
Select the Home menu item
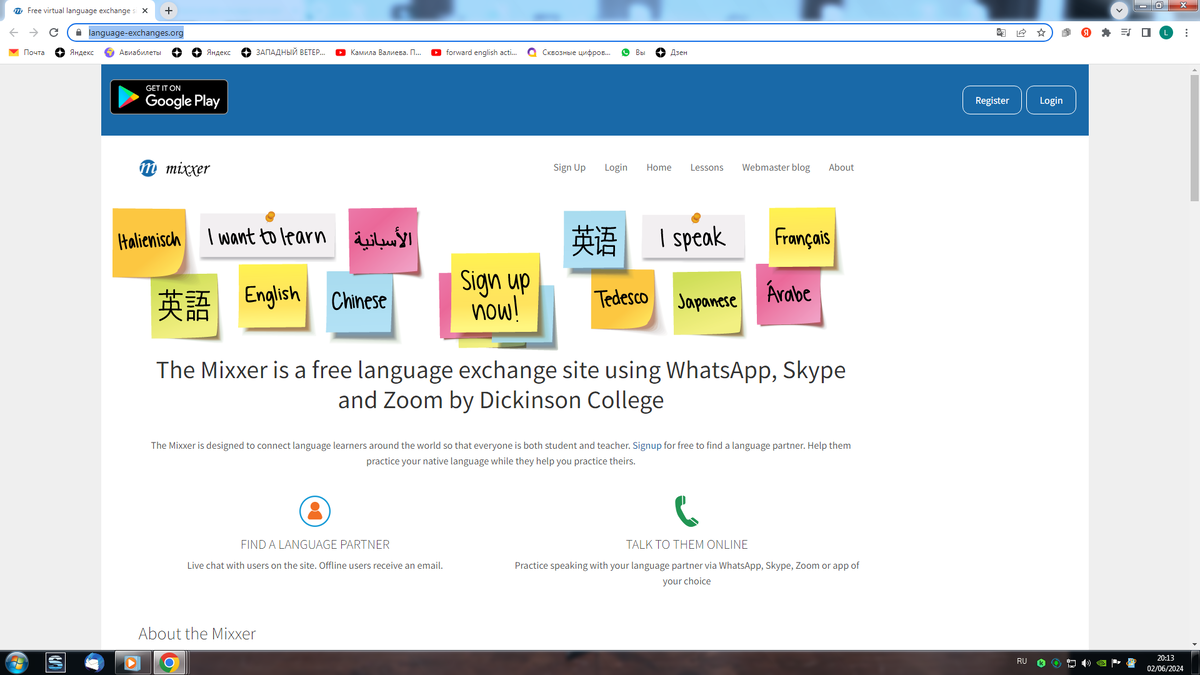(659, 168)
